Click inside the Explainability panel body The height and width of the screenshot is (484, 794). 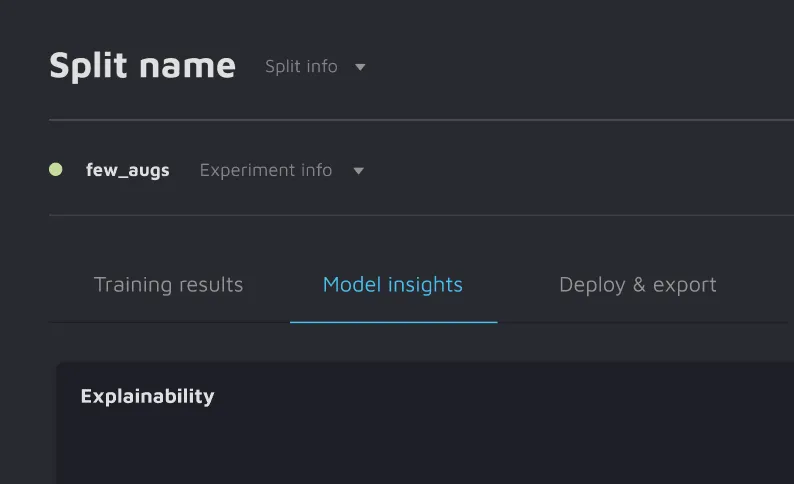420,445
